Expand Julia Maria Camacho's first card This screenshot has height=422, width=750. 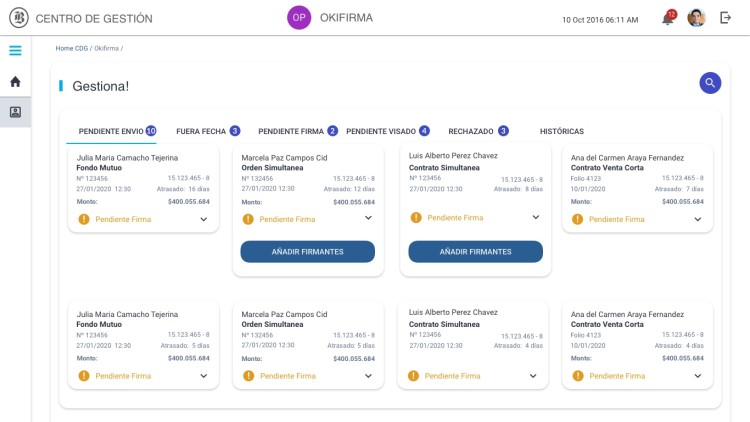click(204, 219)
